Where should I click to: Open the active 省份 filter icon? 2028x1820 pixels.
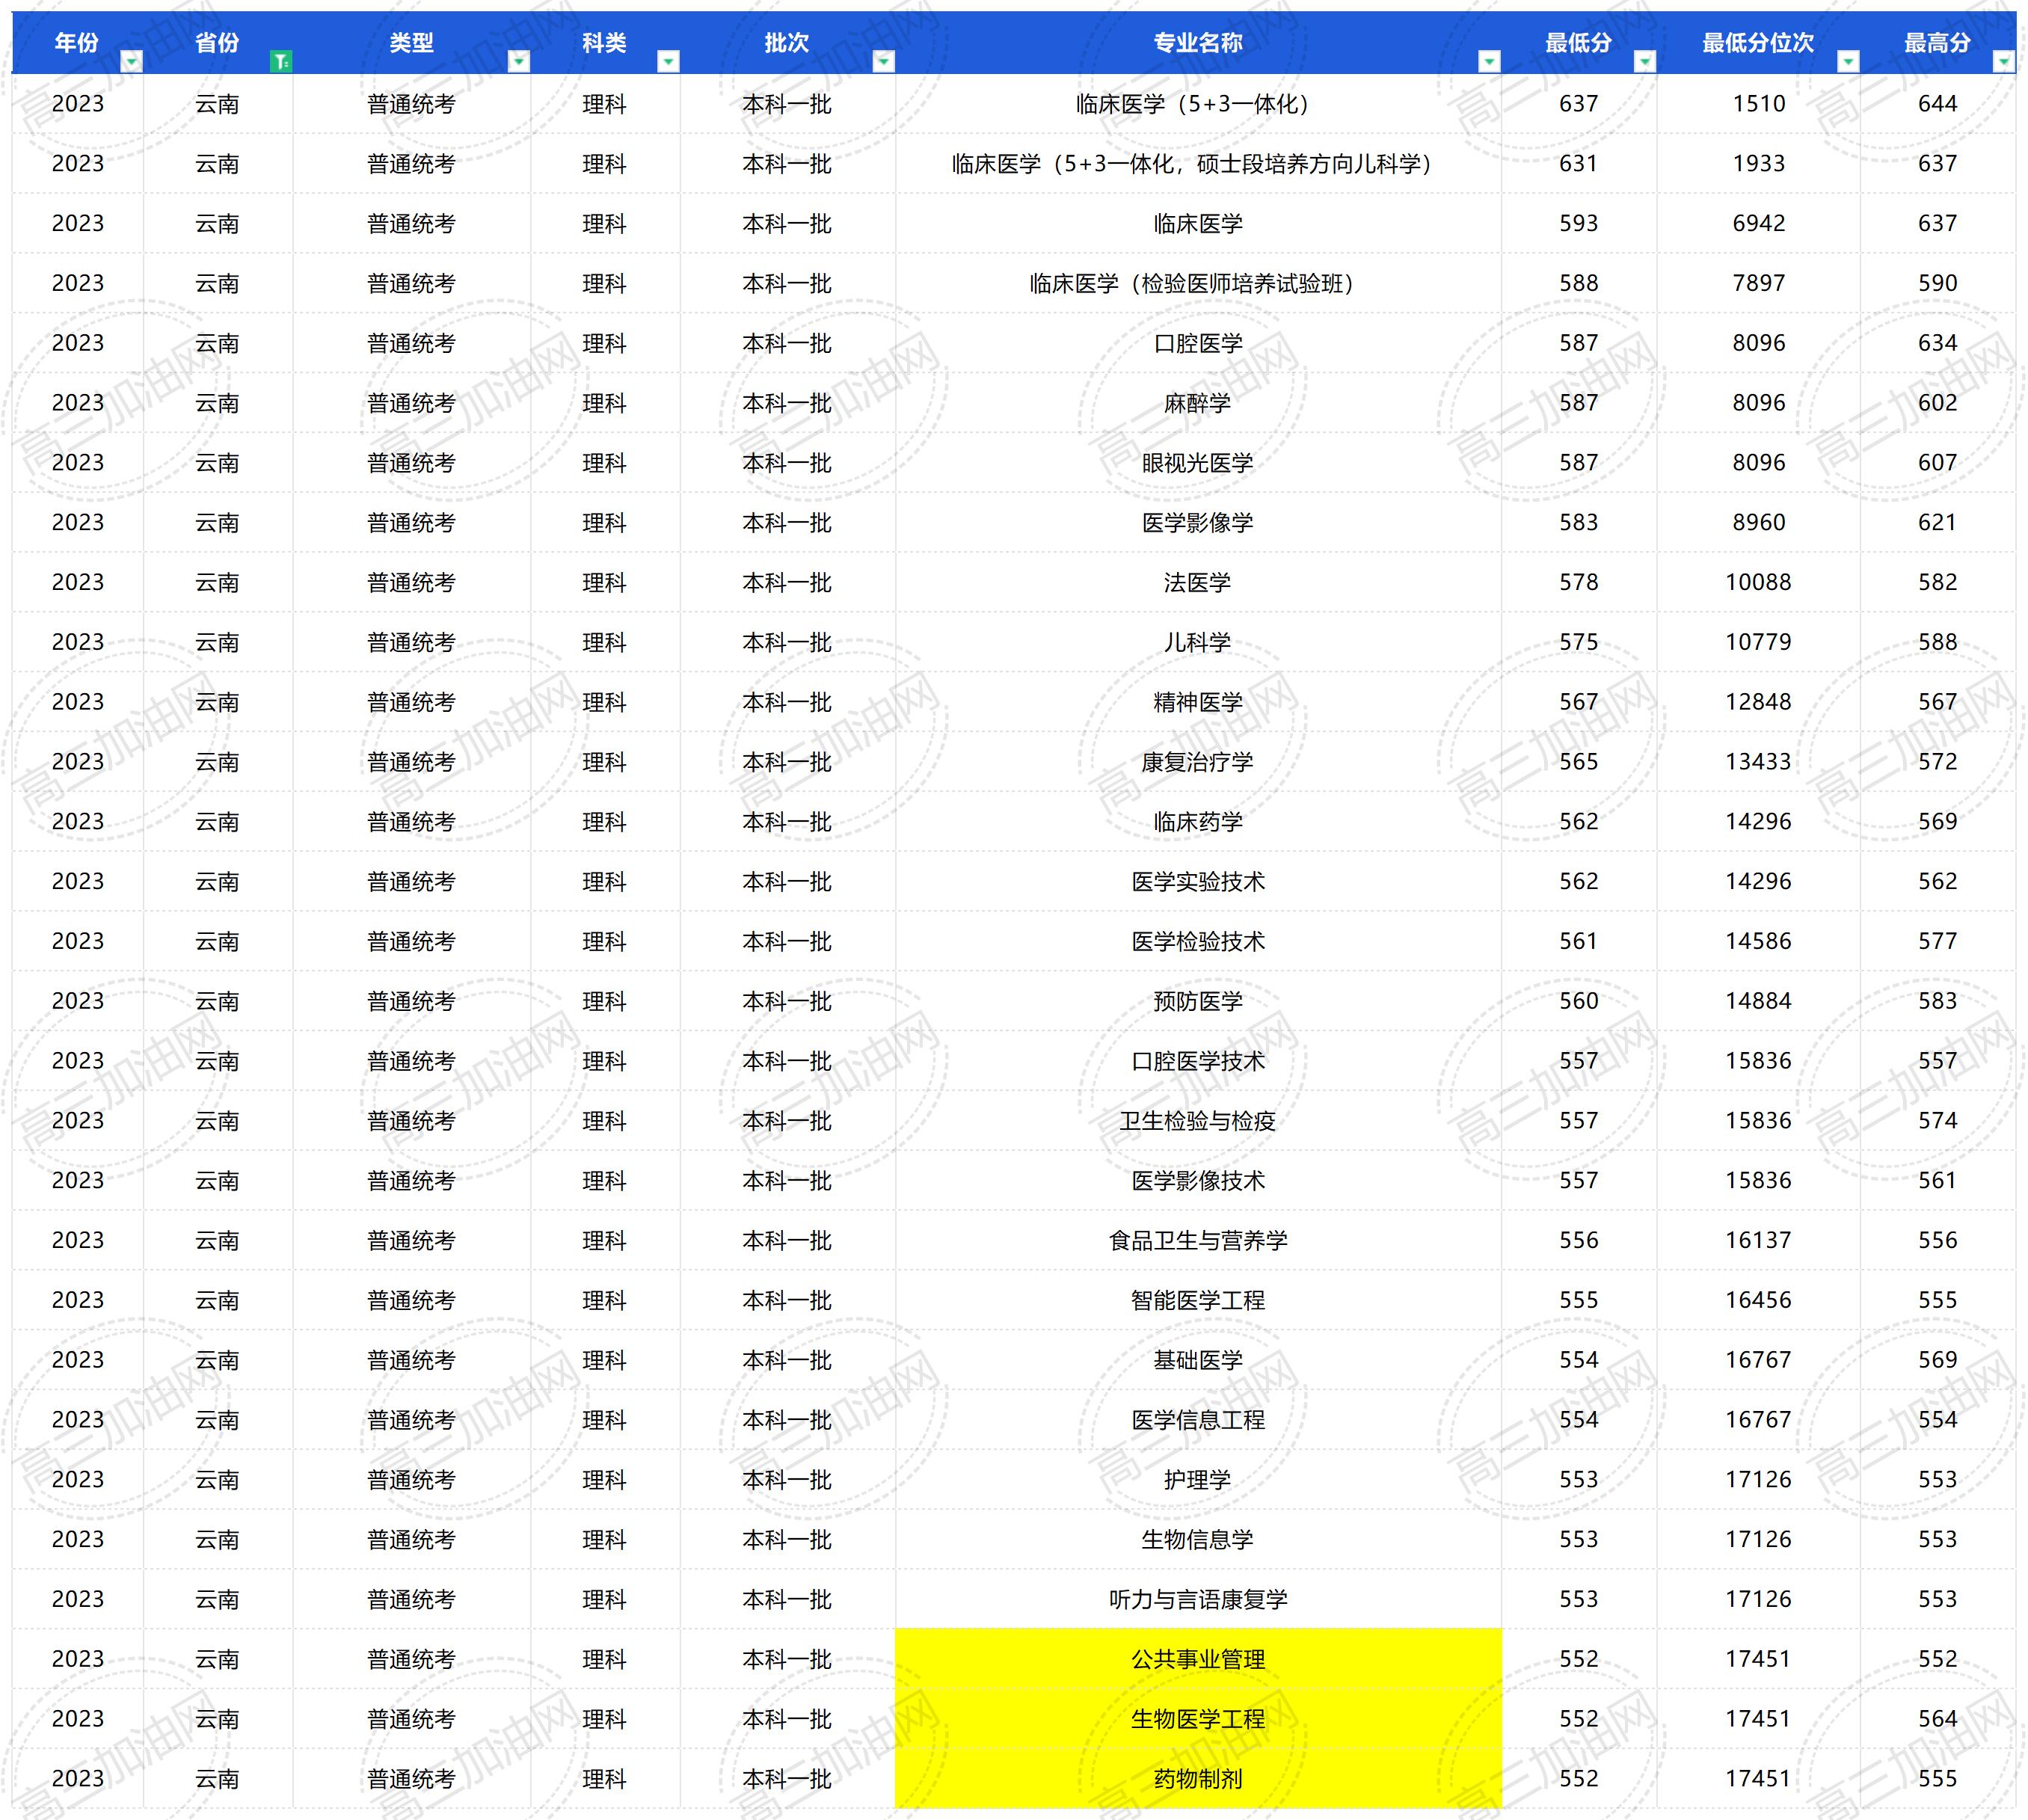point(281,62)
